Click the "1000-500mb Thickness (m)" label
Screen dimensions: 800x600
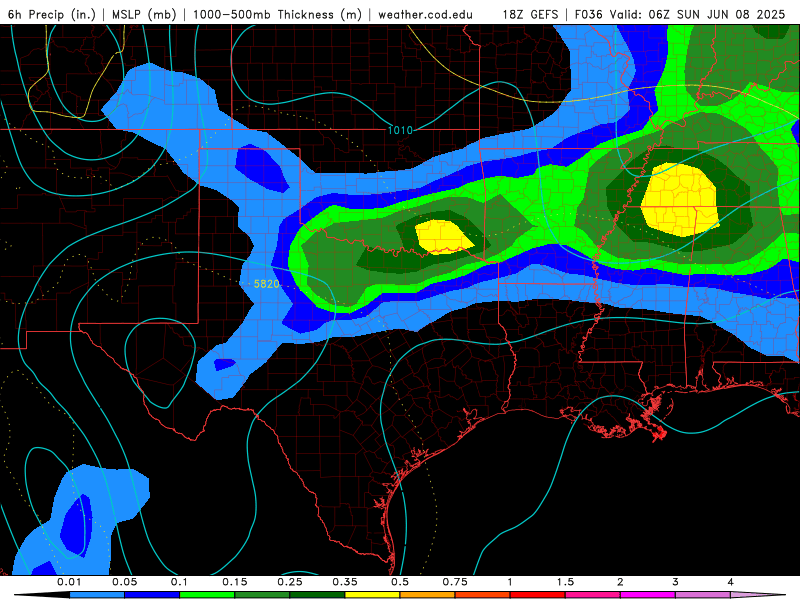[277, 14]
